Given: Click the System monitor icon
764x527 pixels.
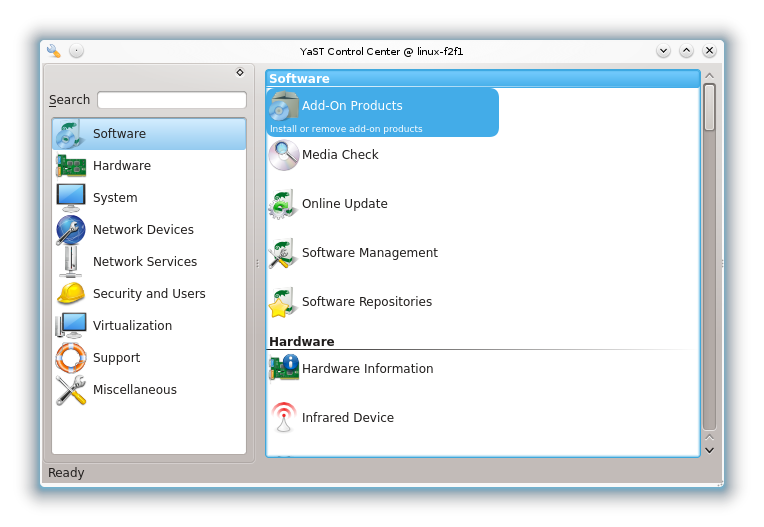Looking at the screenshot, I should click(x=71, y=197).
